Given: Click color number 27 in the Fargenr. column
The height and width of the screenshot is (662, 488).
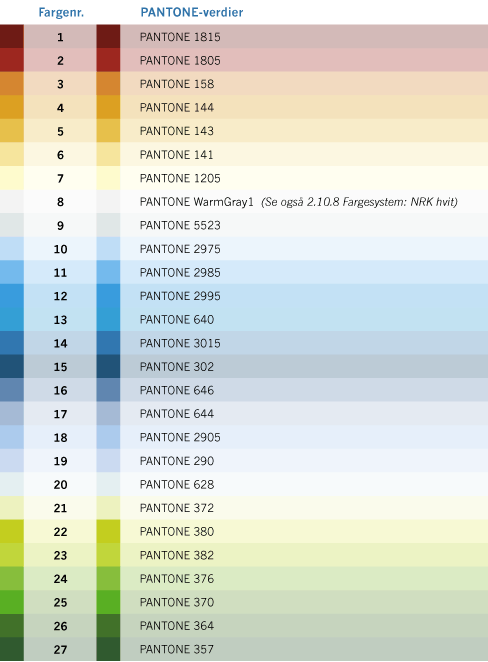Looking at the screenshot, I should [60, 650].
